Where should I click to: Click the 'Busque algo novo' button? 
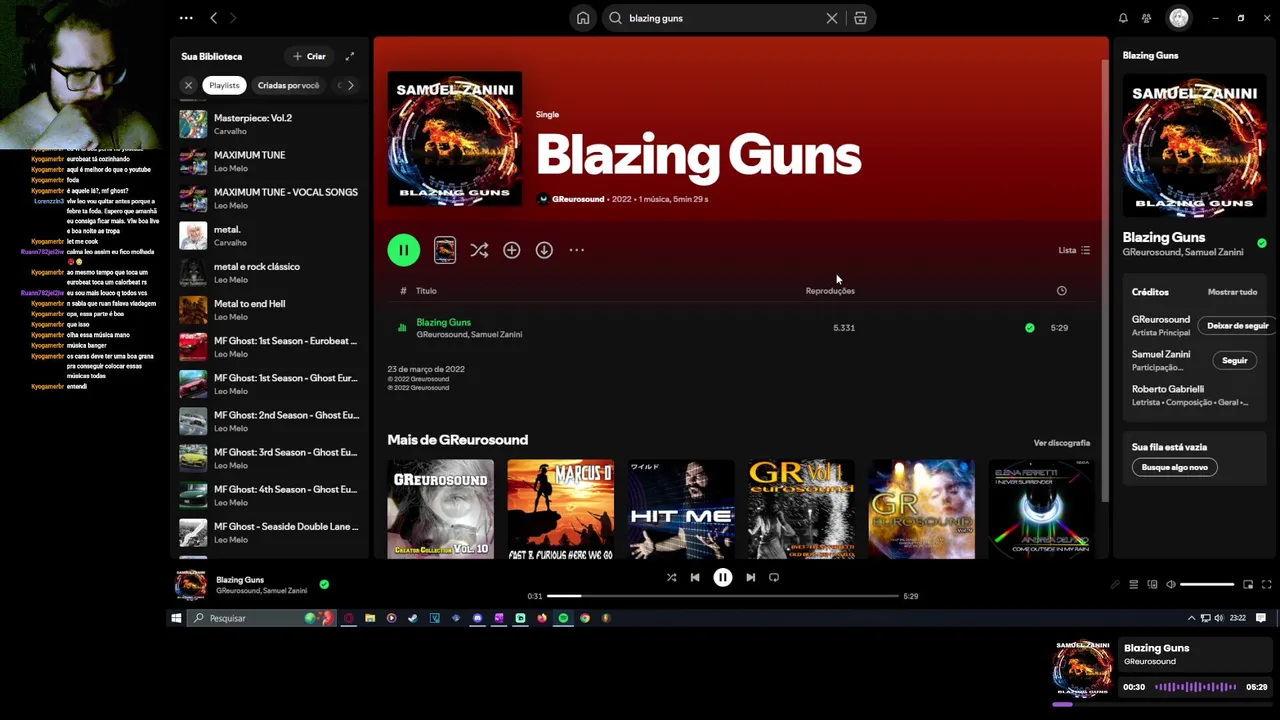click(x=1175, y=467)
